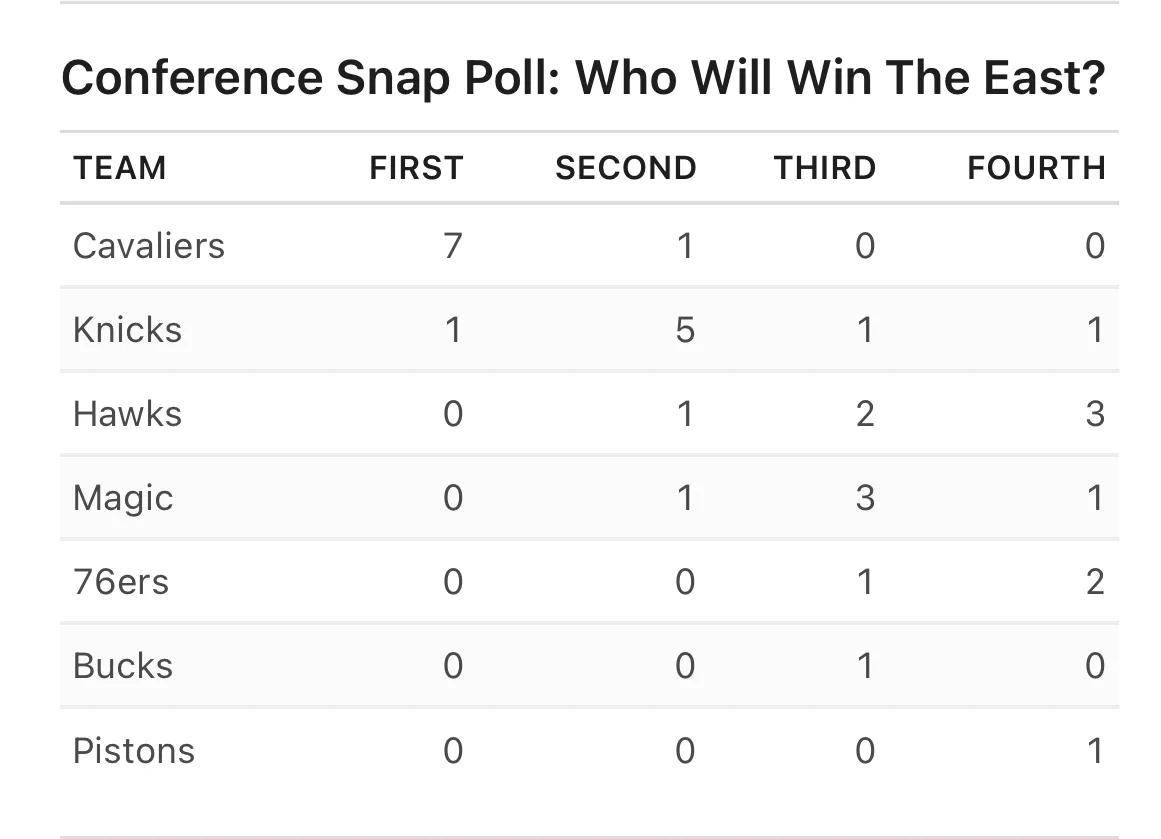The height and width of the screenshot is (839, 1161).
Task: Click the poll title heading
Action: coord(583,78)
